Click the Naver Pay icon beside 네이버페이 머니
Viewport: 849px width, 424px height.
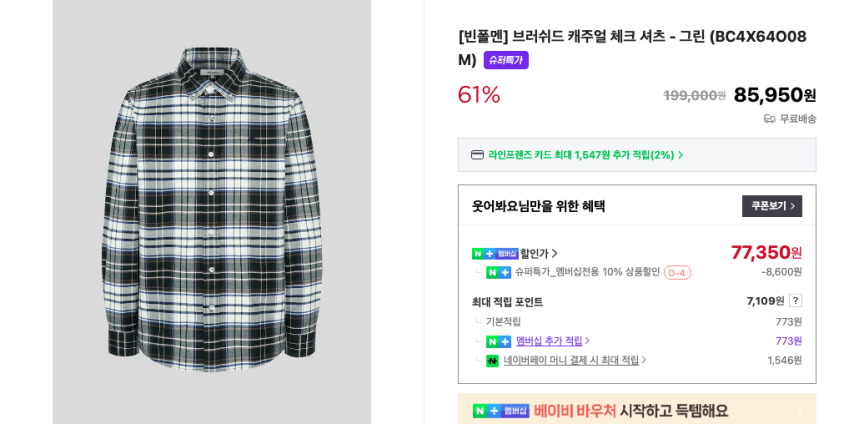[x=492, y=361]
